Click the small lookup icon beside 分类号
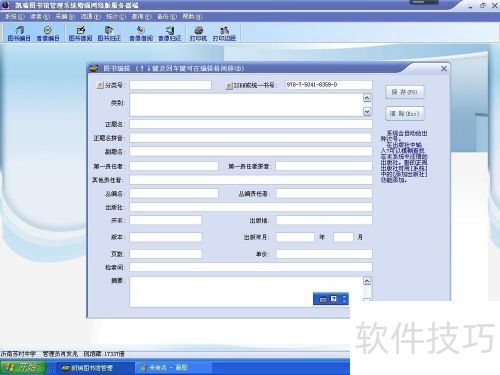Screen dimensions: 500x375 tap(100, 85)
